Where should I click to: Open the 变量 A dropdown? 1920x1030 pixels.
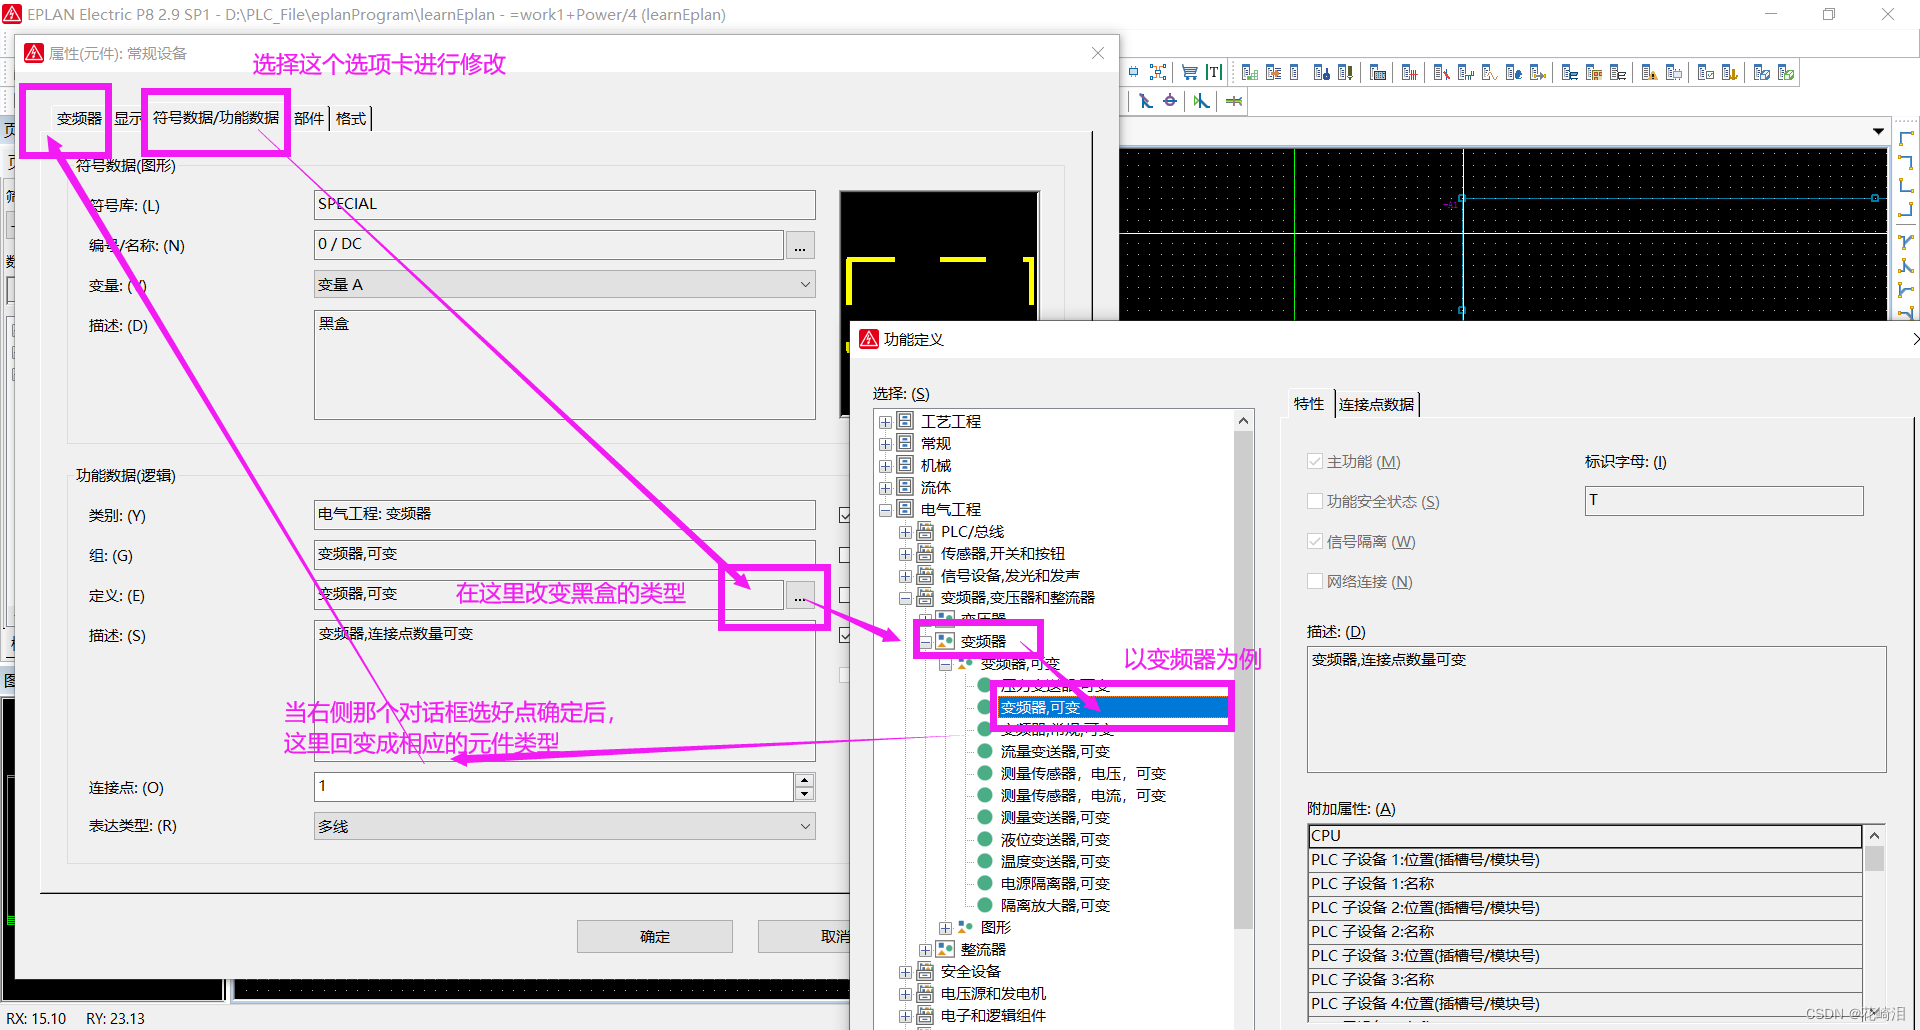click(x=564, y=284)
